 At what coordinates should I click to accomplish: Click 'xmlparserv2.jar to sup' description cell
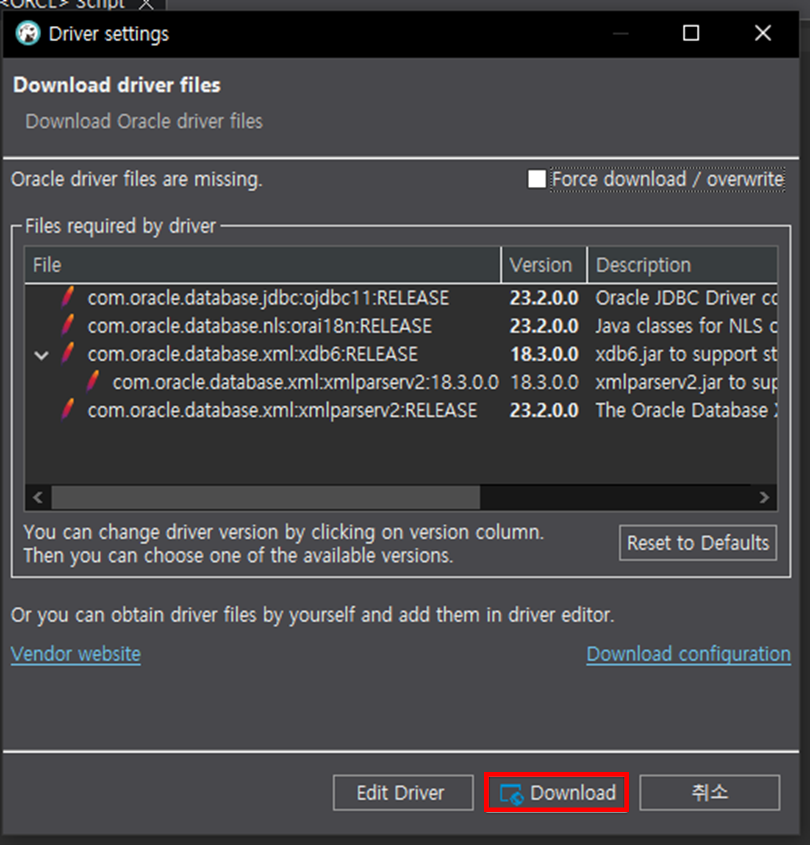click(x=686, y=382)
